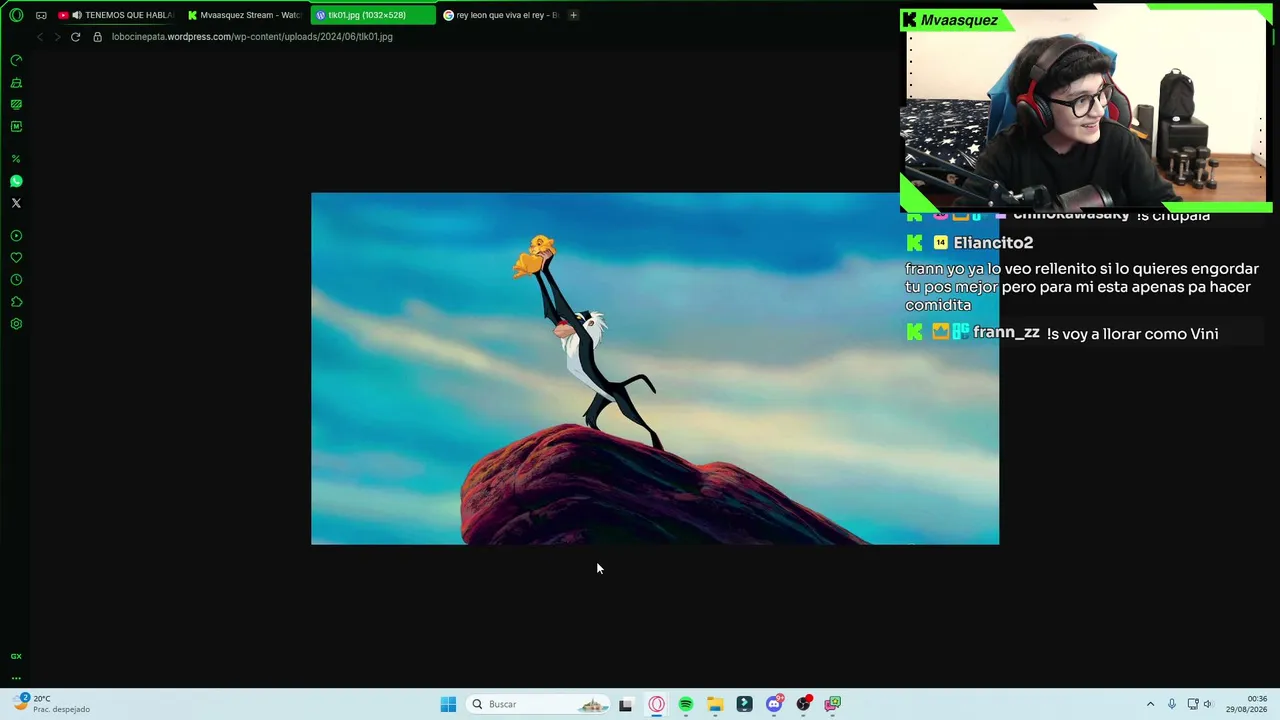Screen dimensions: 1280x720
Task: Click the microphone tray icon
Action: click(x=1172, y=704)
